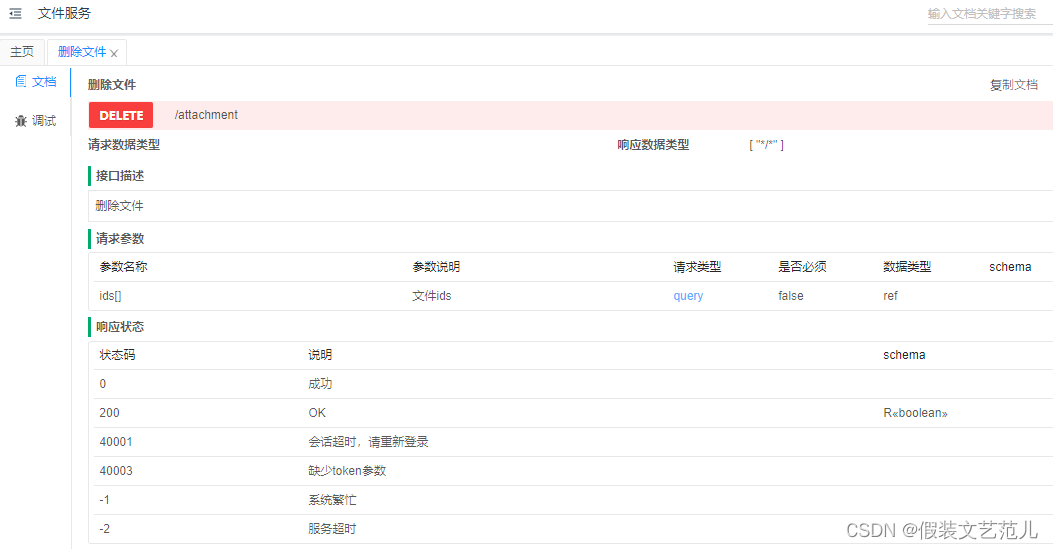Click status code 40003
This screenshot has height=549, width=1053.
[116, 470]
